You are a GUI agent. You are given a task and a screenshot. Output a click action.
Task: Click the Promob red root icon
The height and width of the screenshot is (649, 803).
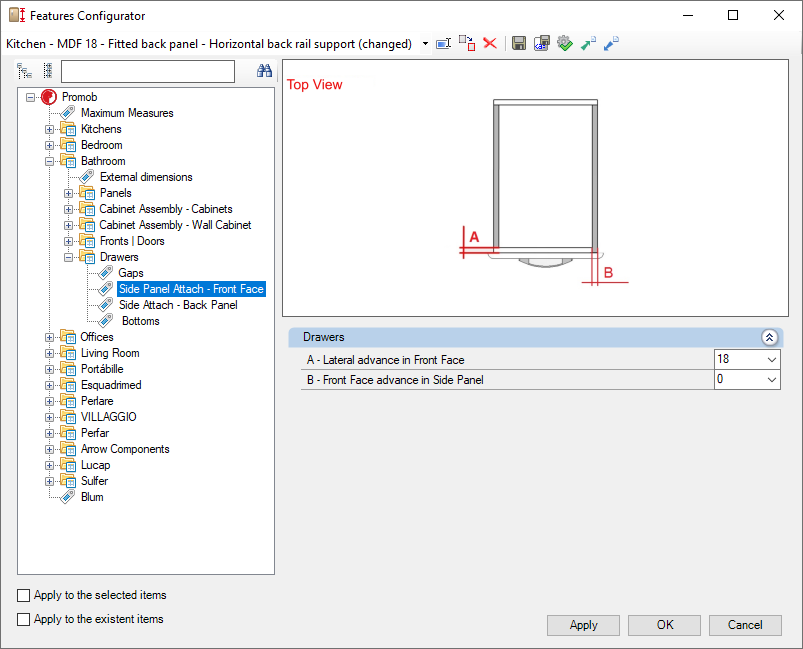click(x=49, y=97)
